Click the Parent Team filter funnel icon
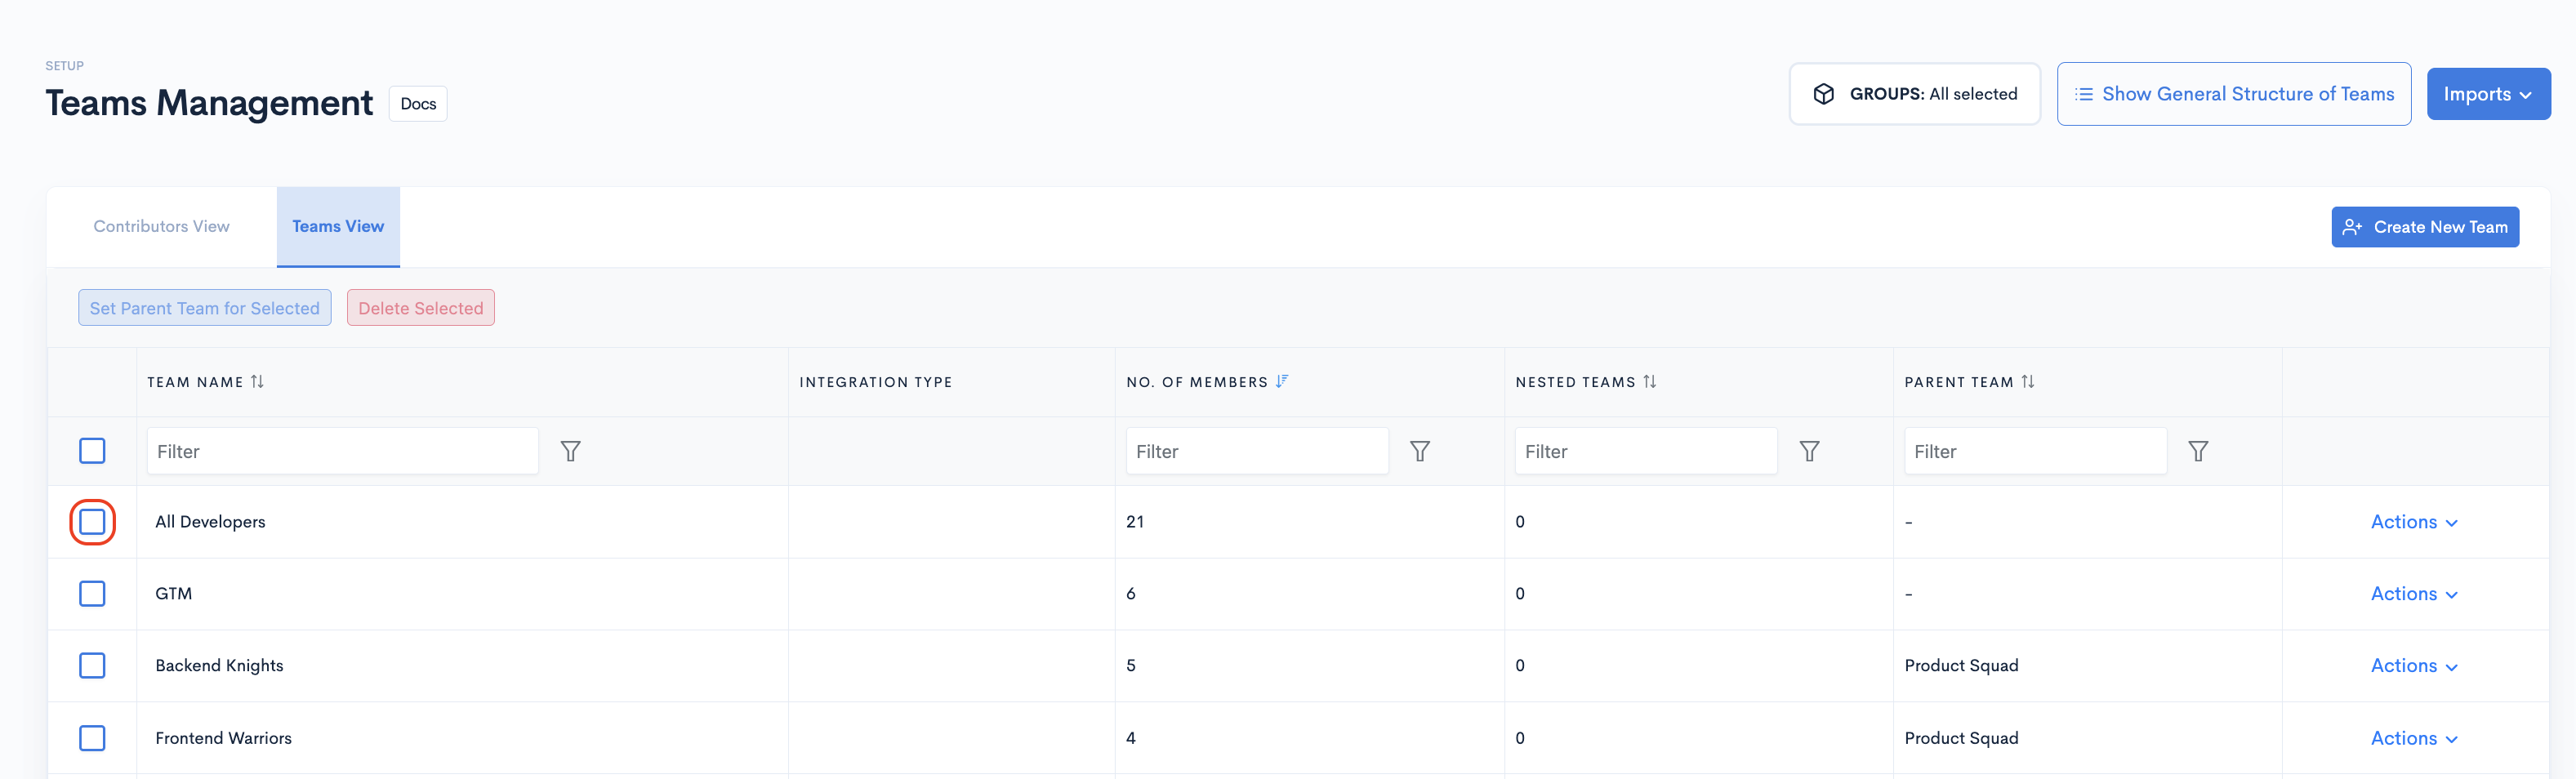2576x779 pixels. click(x=2198, y=451)
